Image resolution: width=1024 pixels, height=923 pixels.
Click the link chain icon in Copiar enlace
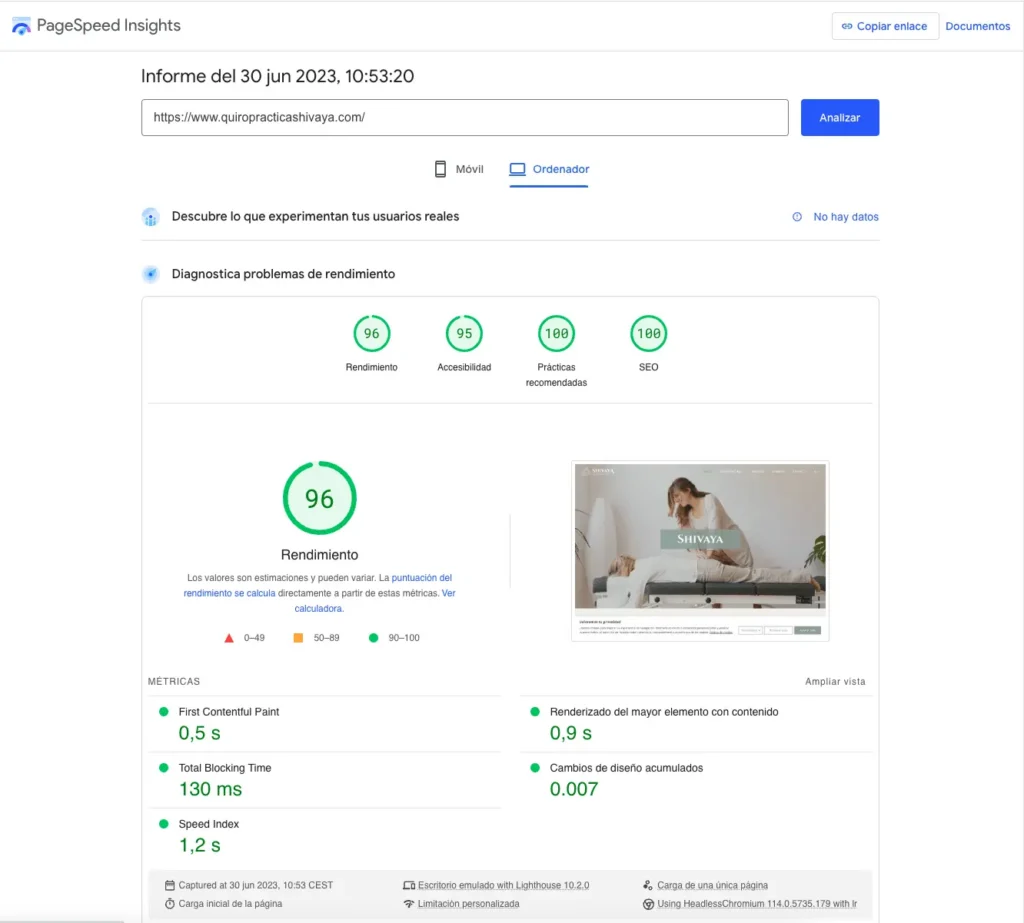click(847, 26)
